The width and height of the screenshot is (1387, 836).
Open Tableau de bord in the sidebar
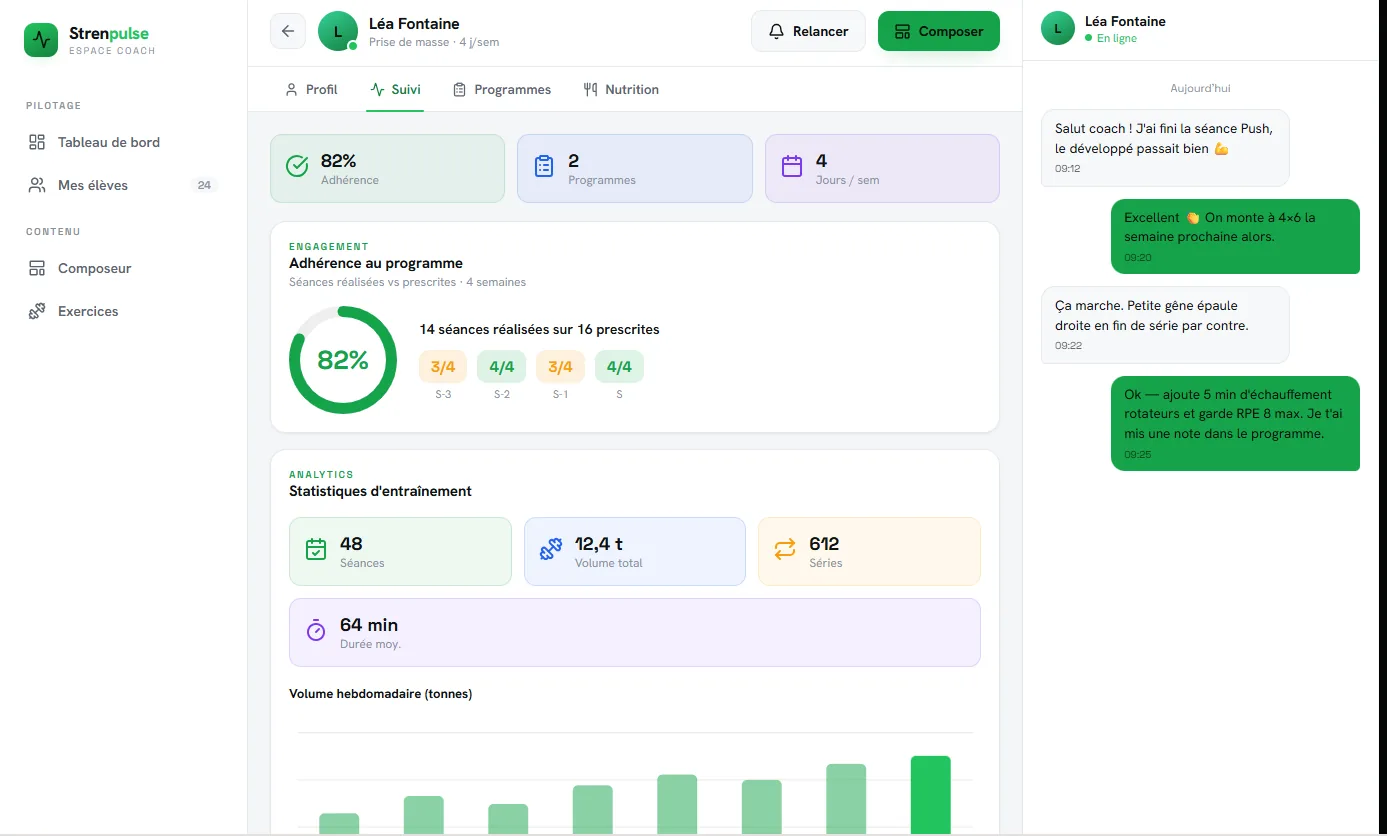(123, 142)
